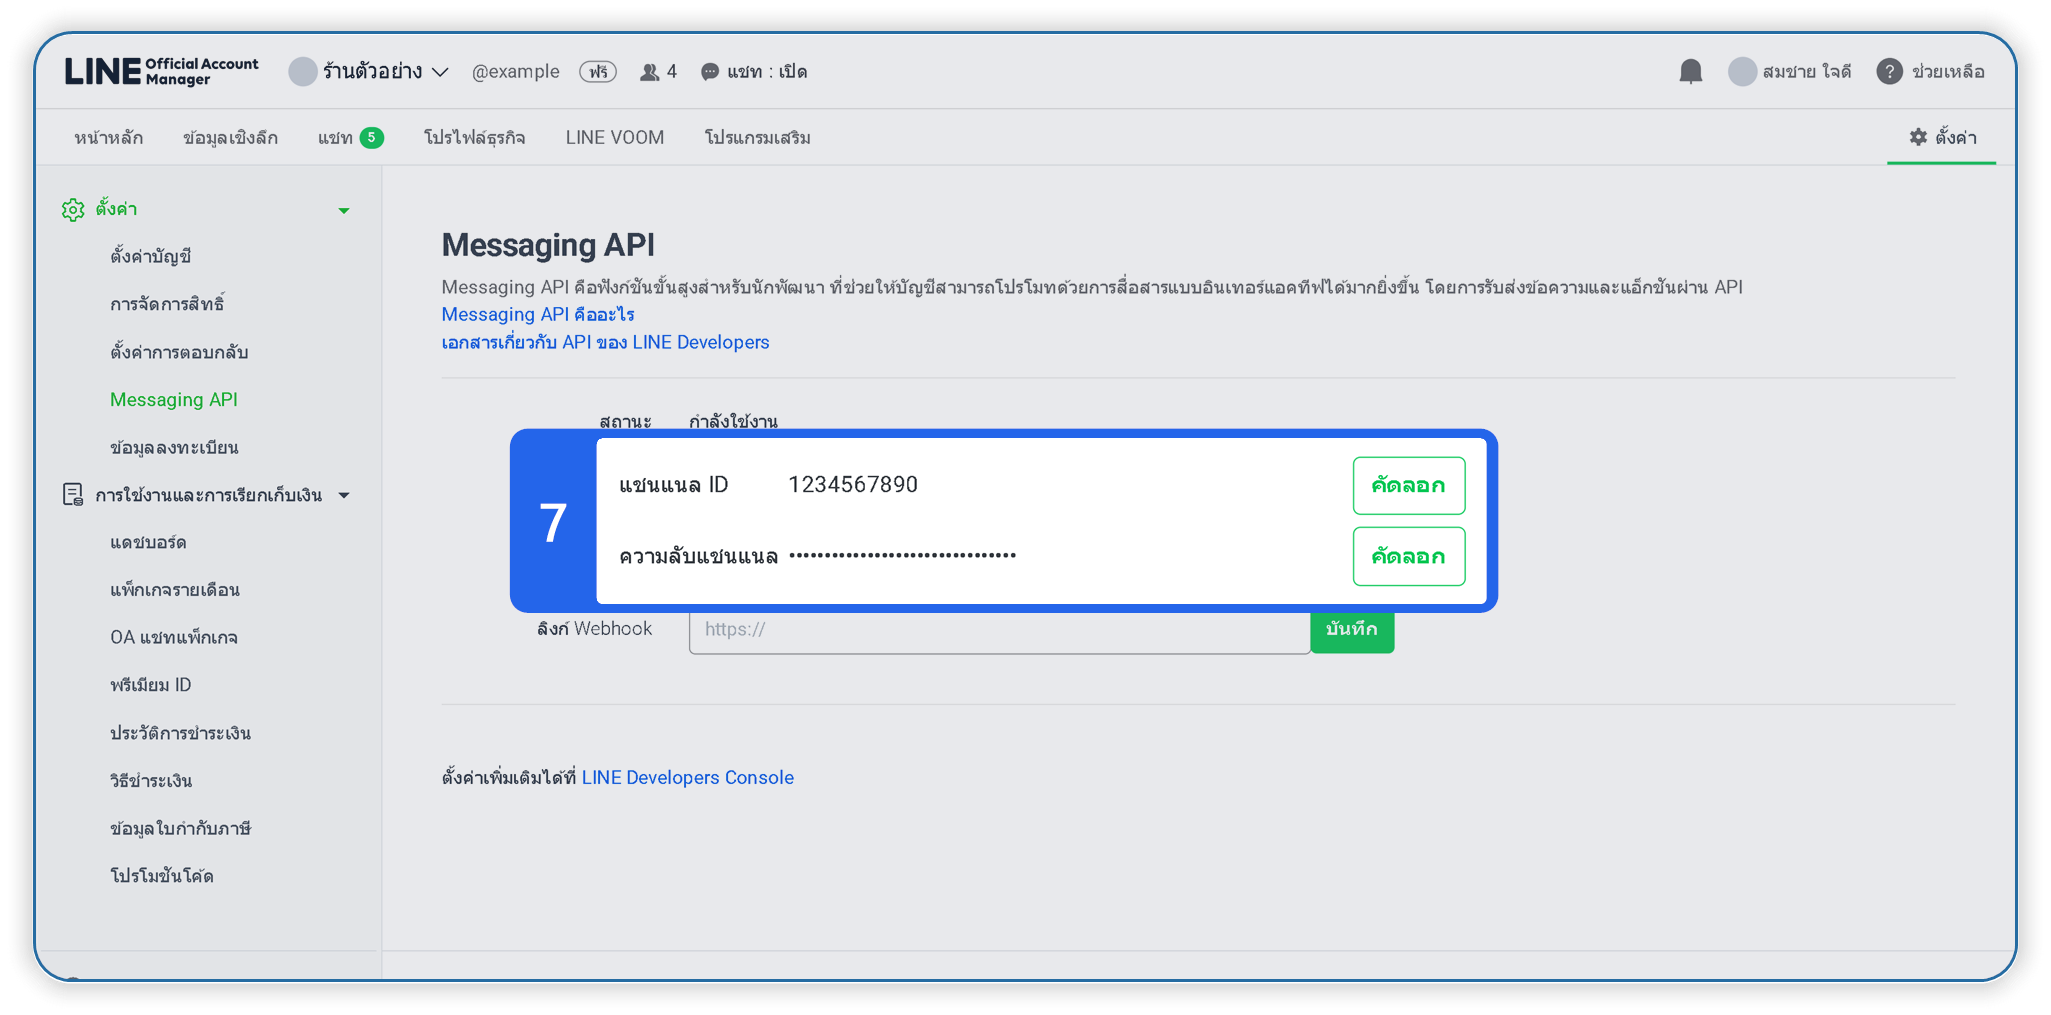Click the billing icon beside การใช้งานและการเรียกเก็บเงิน
The image size is (2051, 1015).
coord(73,495)
